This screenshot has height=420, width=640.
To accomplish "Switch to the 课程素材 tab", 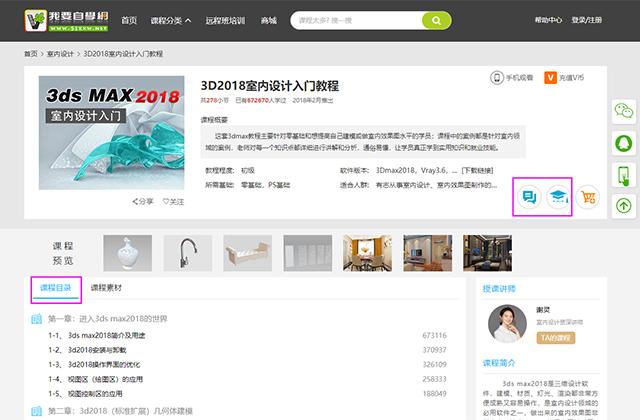I will click(x=106, y=288).
